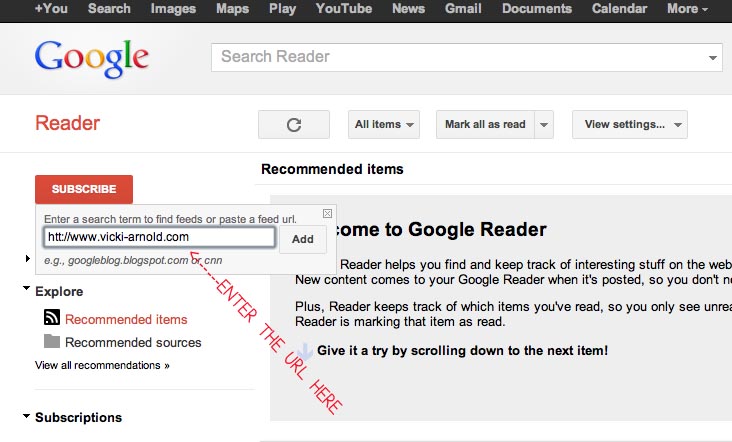Click Mark all as read button

coord(485,125)
